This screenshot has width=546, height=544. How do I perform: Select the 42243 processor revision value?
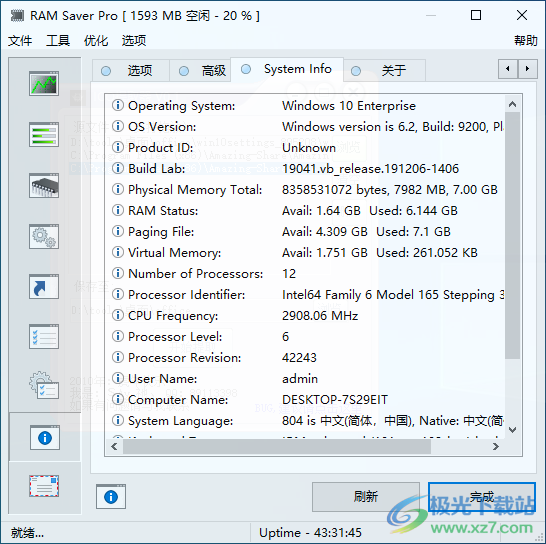[299, 358]
